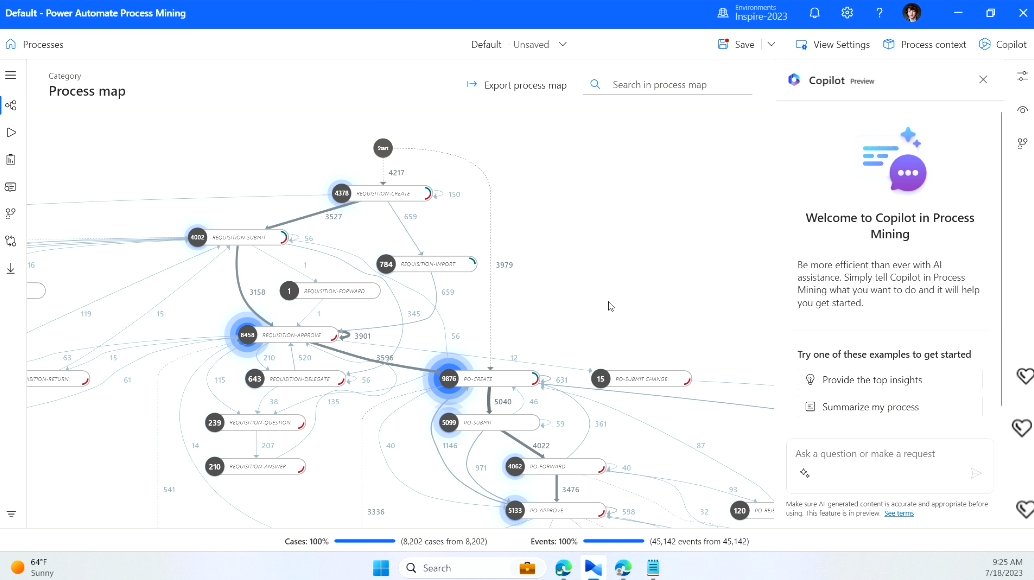The width and height of the screenshot is (1034, 580).
Task: Select the 4378 REQUISITION-CREATE node
Action: (x=382, y=194)
